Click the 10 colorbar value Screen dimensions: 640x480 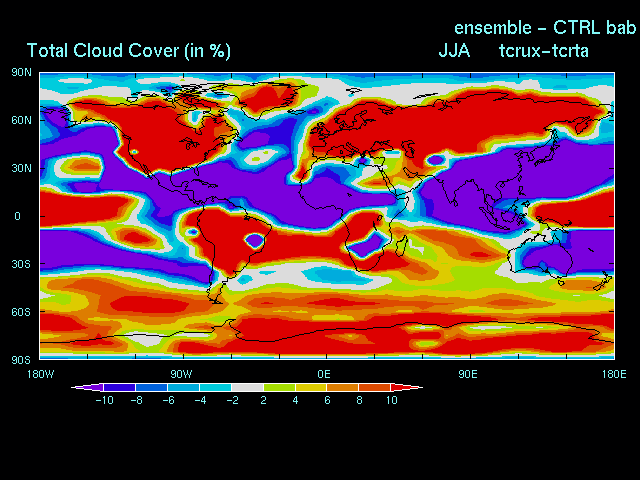[392, 400]
